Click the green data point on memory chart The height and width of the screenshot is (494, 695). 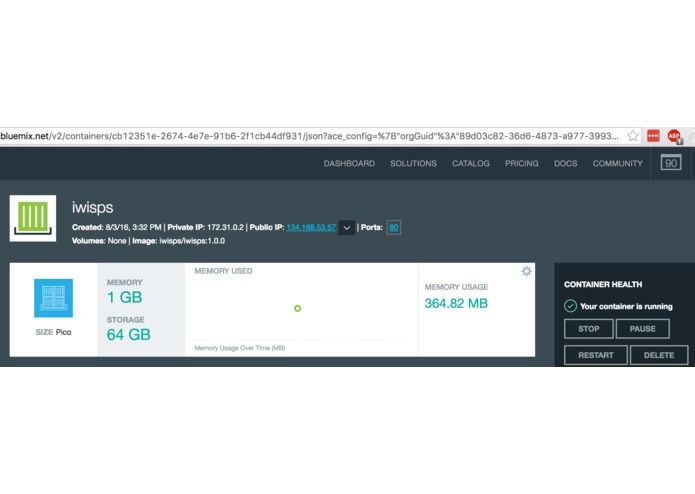(x=297, y=308)
